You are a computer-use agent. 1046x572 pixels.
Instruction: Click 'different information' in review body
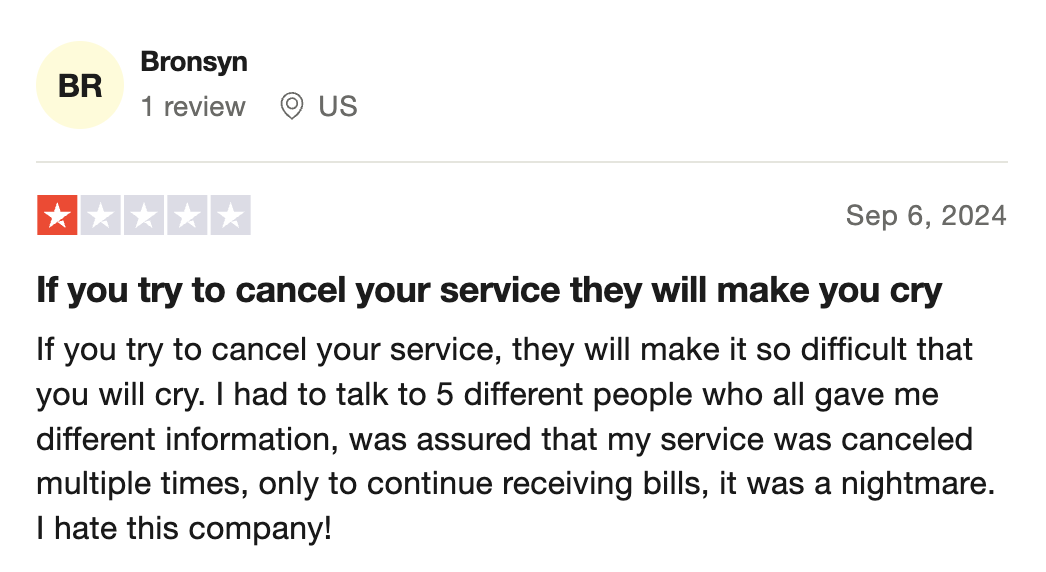click(x=183, y=439)
